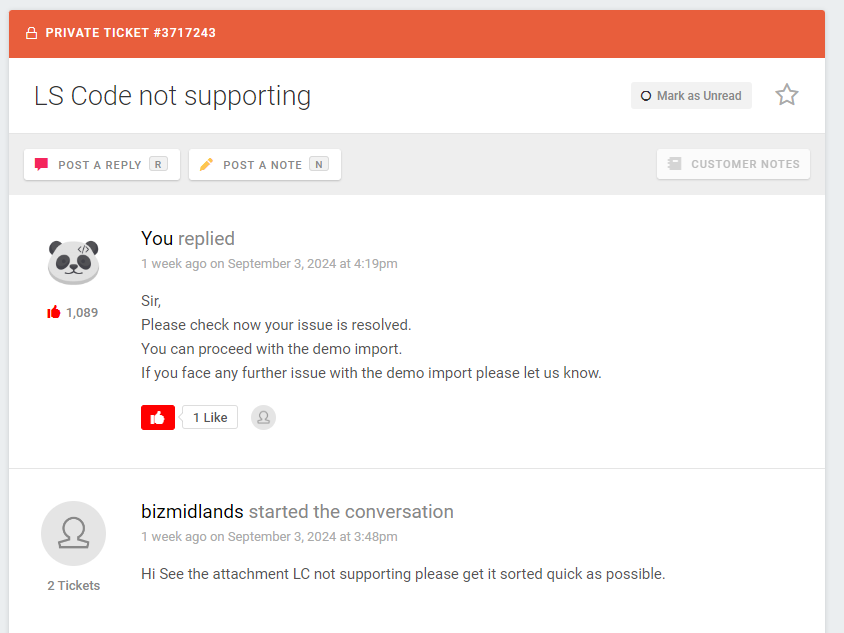Click the pink speech bubble reply icon
Image resolution: width=844 pixels, height=633 pixels.
tap(41, 164)
